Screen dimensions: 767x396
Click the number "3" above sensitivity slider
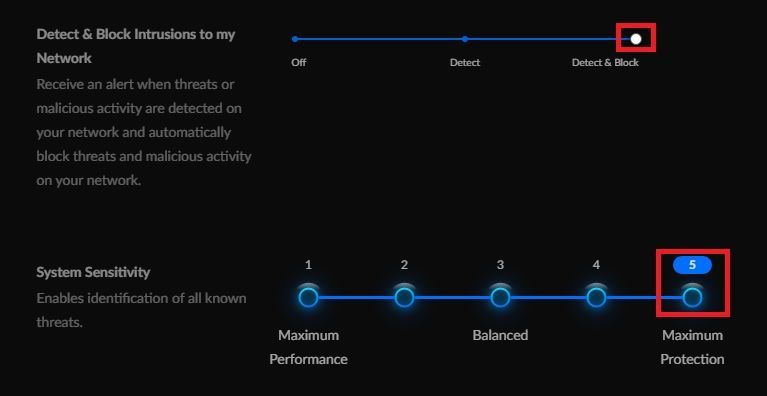[500, 265]
